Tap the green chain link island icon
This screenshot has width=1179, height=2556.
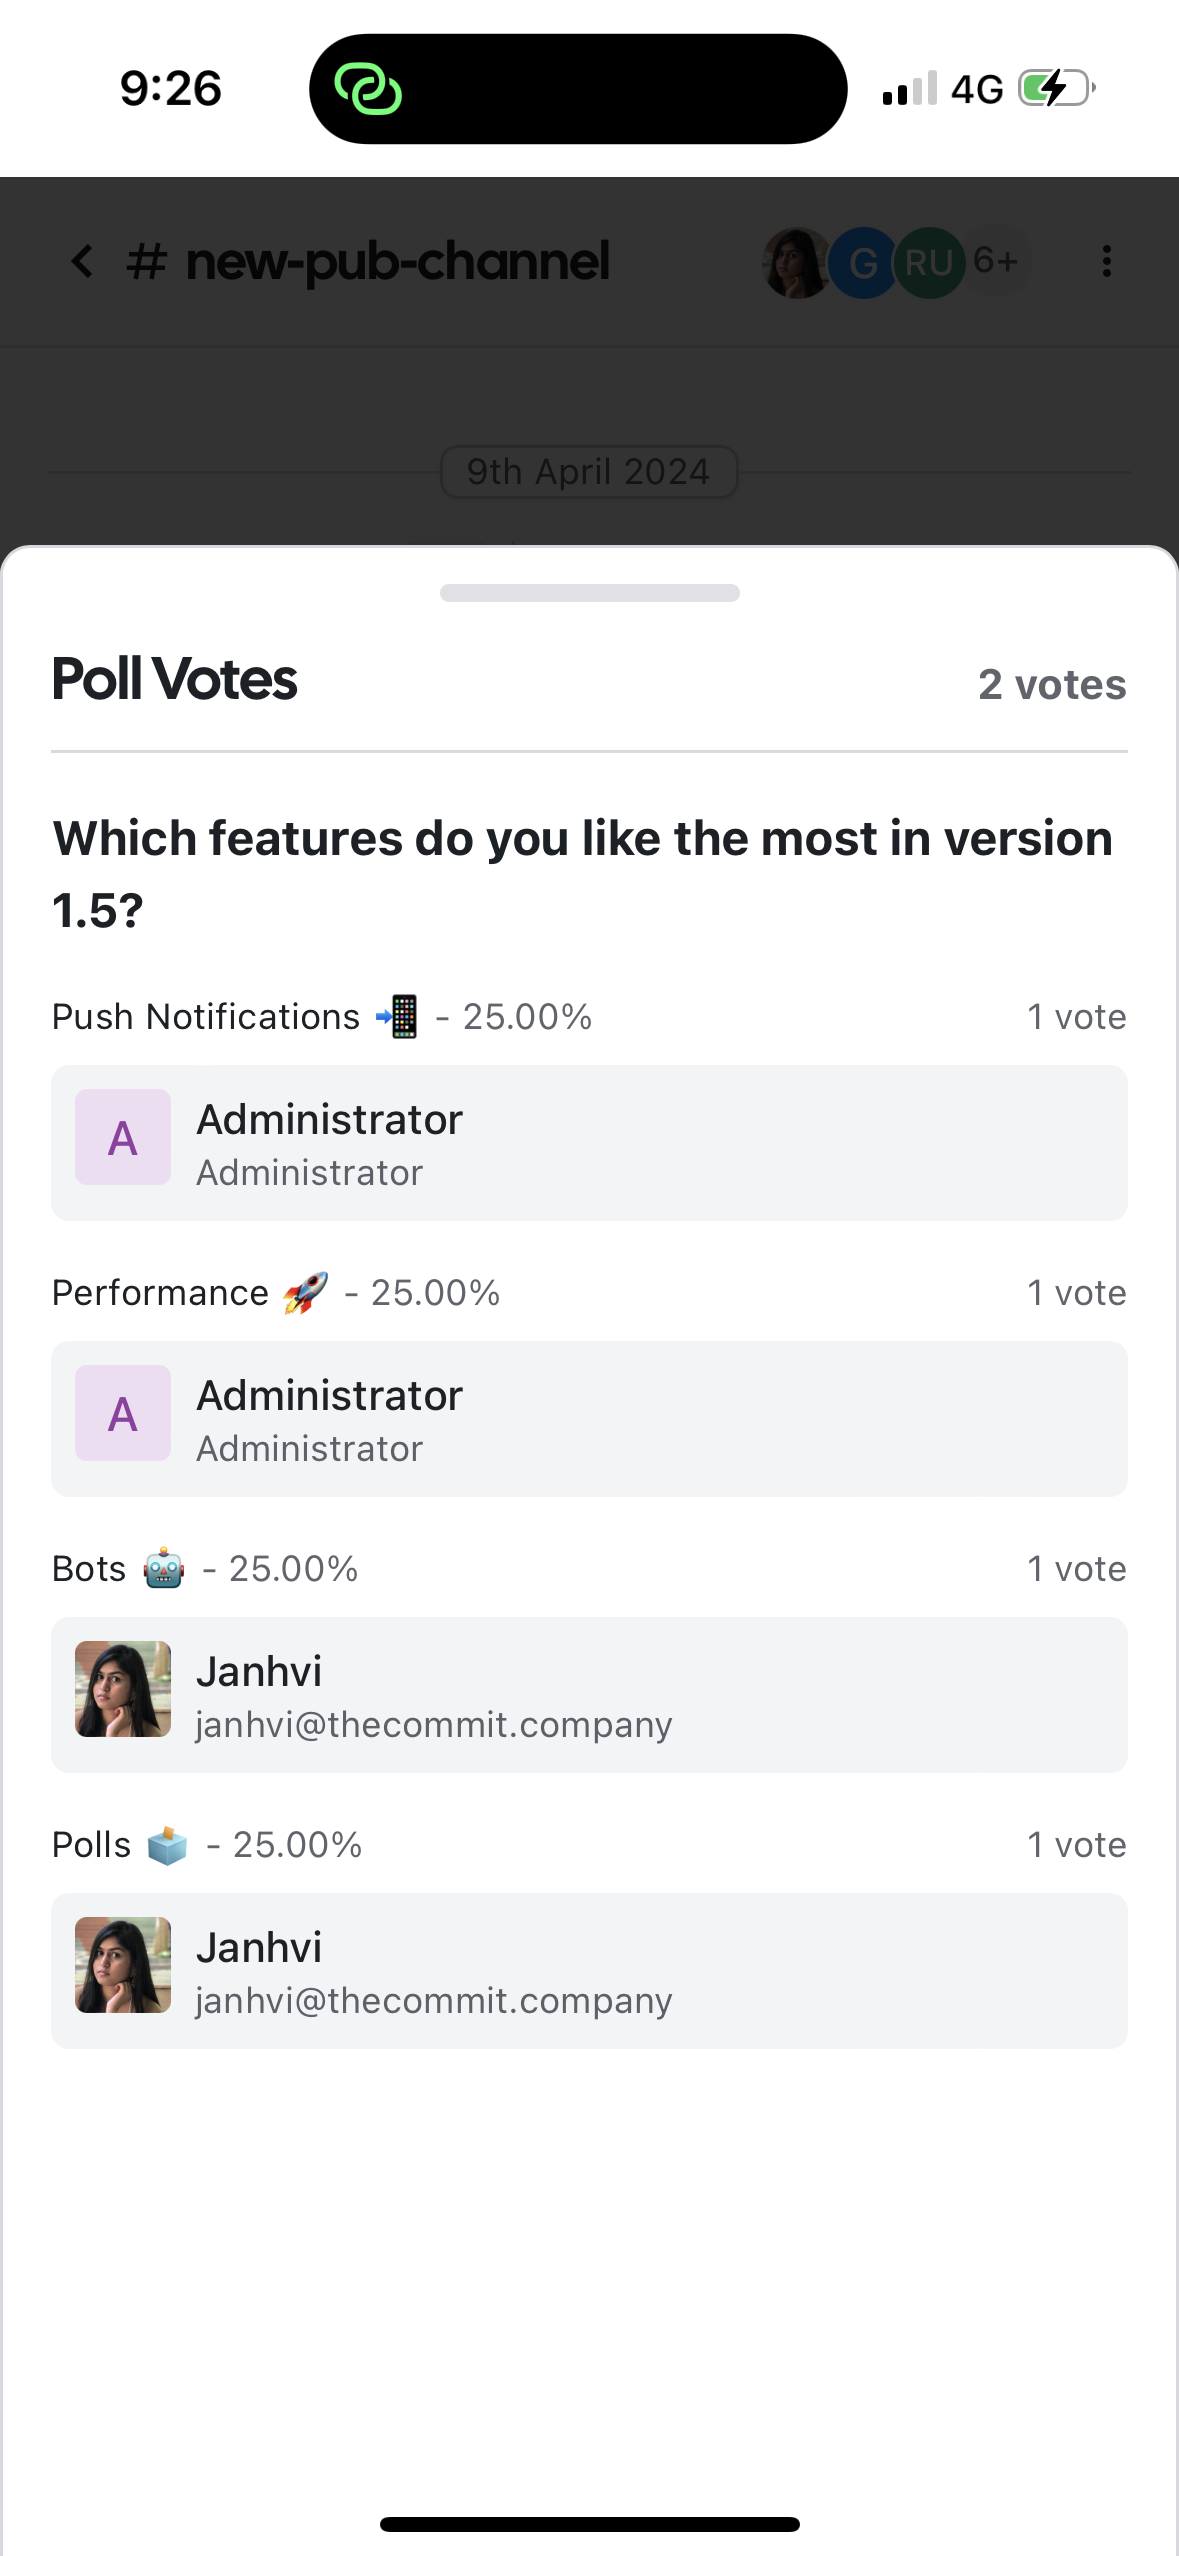click(x=368, y=89)
